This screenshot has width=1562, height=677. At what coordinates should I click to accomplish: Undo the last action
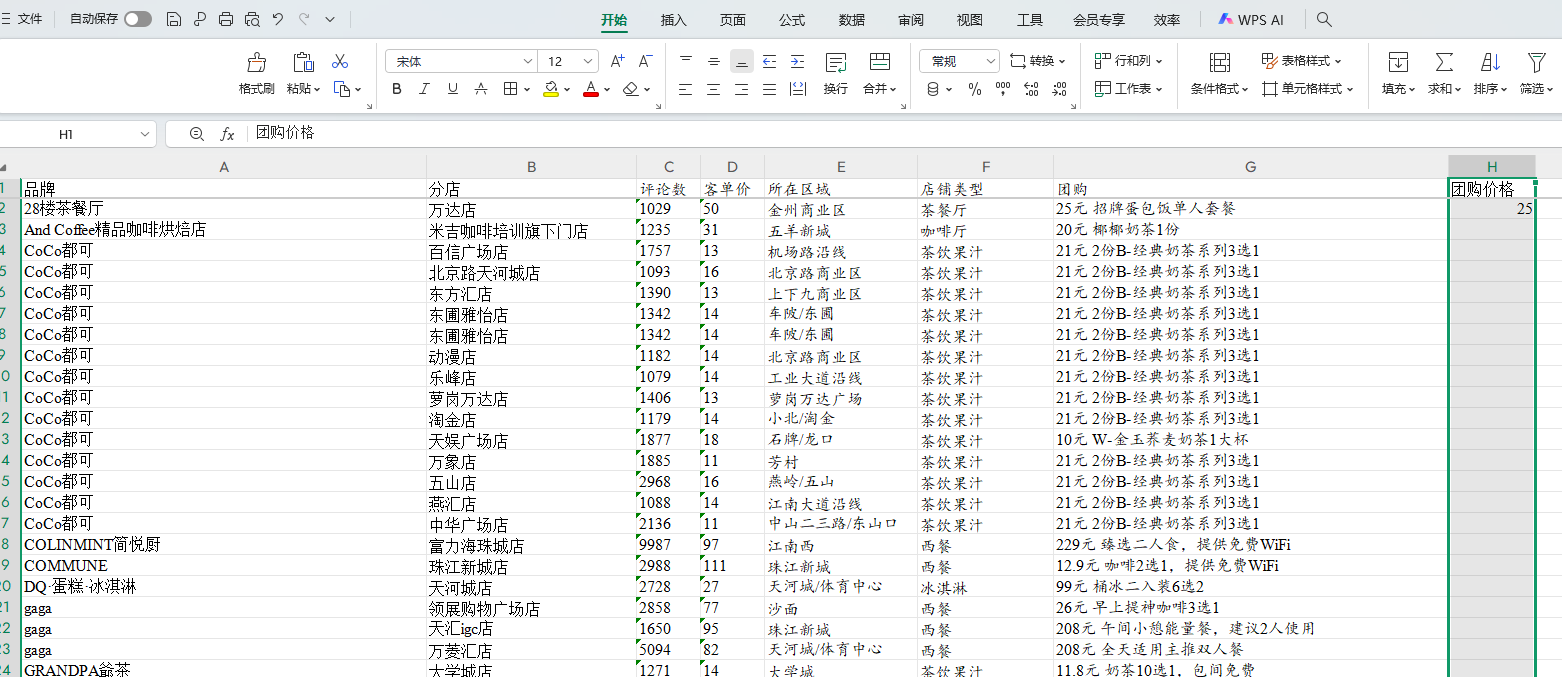pyautogui.click(x=278, y=19)
